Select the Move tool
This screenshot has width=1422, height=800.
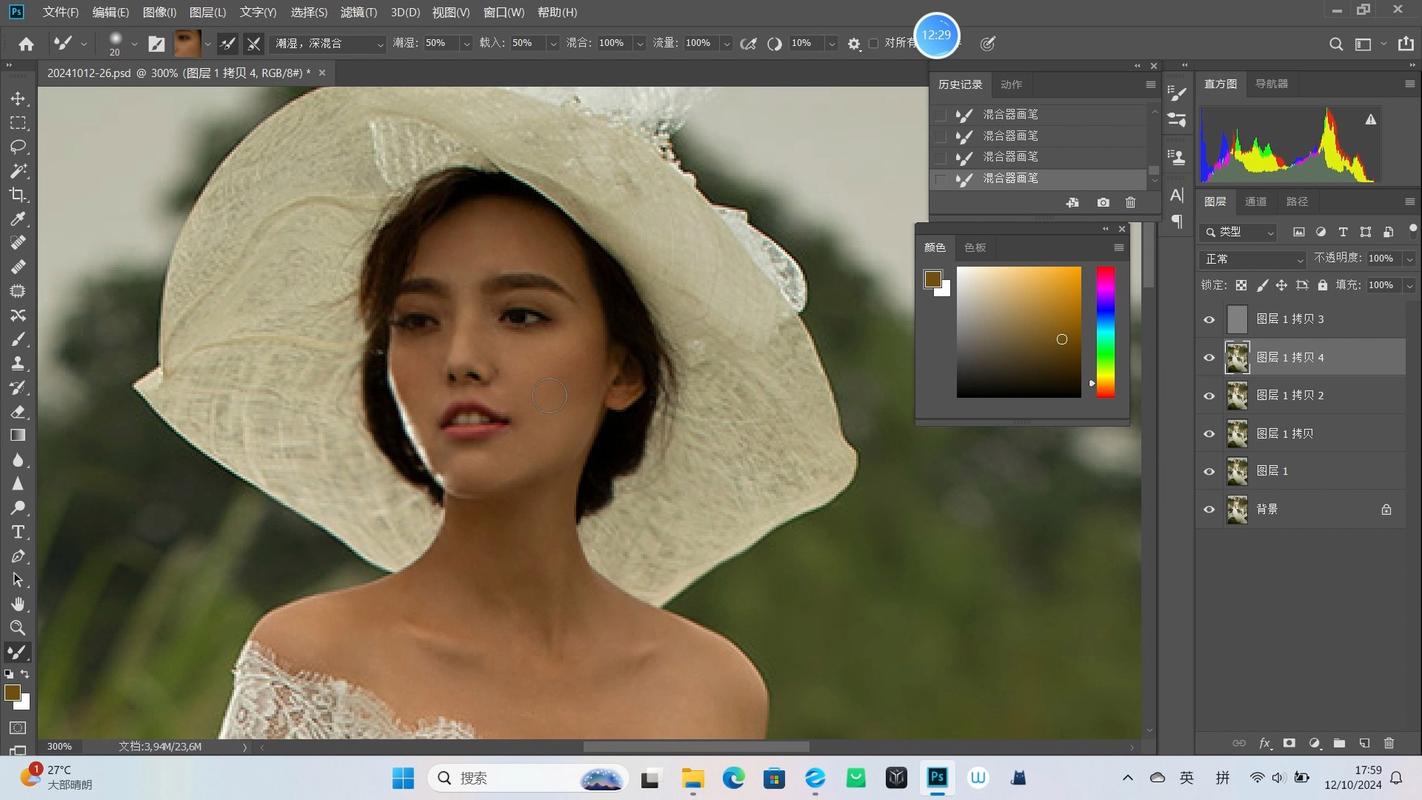point(18,98)
